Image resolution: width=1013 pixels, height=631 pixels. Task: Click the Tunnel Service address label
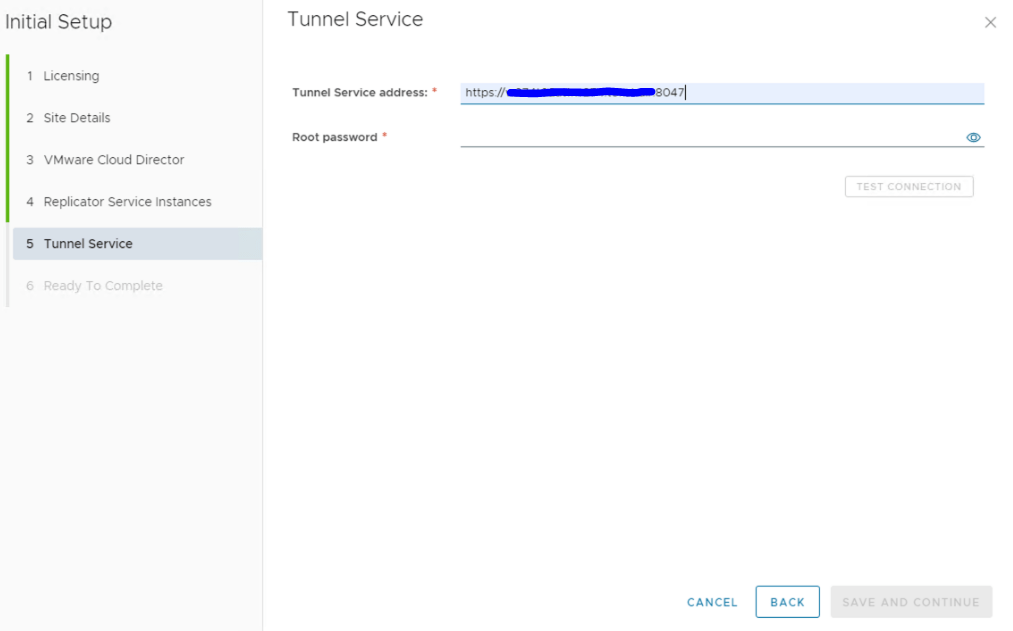360,92
